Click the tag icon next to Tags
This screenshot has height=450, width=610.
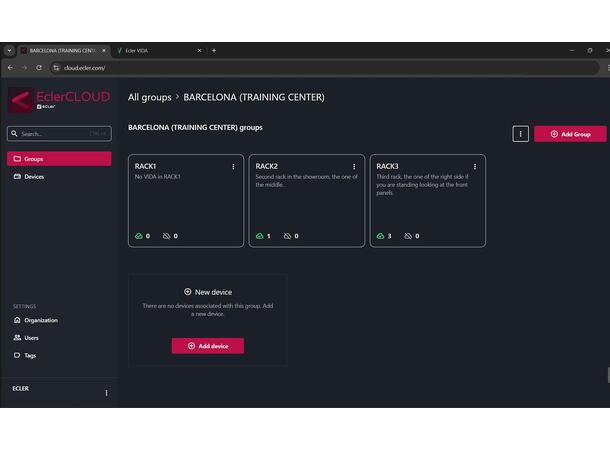[x=17, y=355]
